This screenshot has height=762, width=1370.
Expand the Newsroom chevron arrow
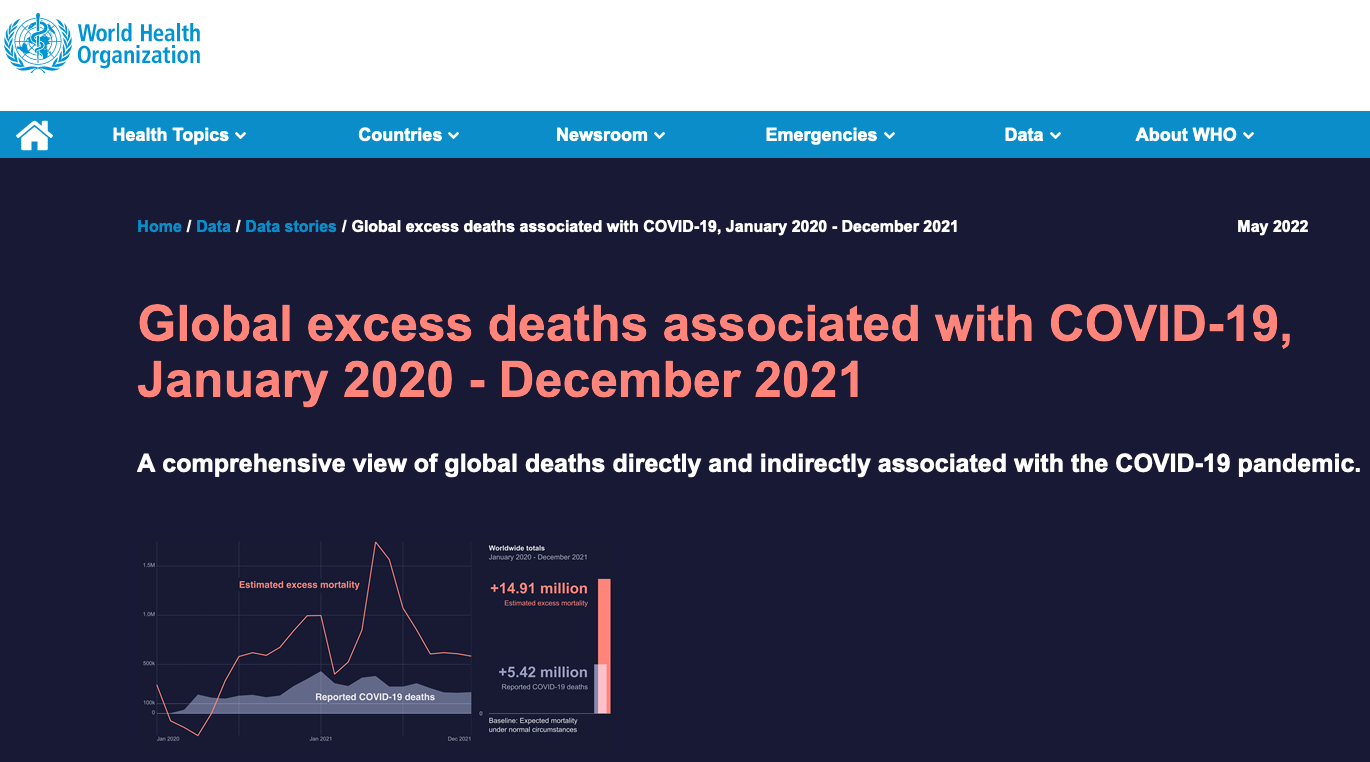659,136
